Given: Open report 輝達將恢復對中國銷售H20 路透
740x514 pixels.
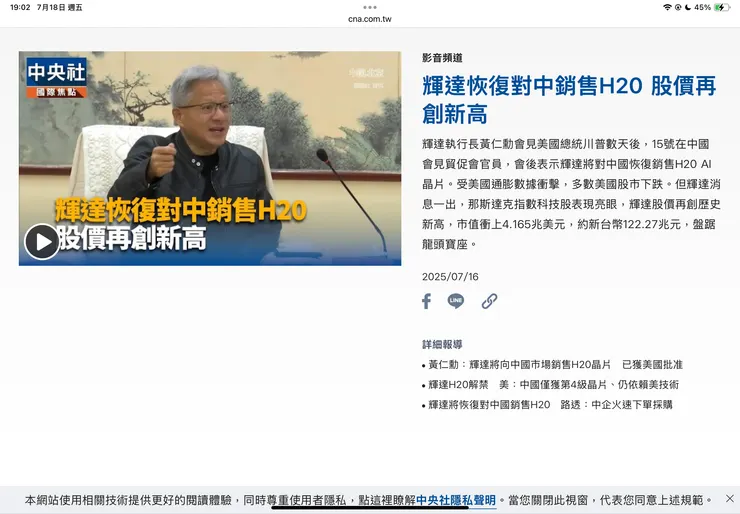Looking at the screenshot, I should pos(550,404).
